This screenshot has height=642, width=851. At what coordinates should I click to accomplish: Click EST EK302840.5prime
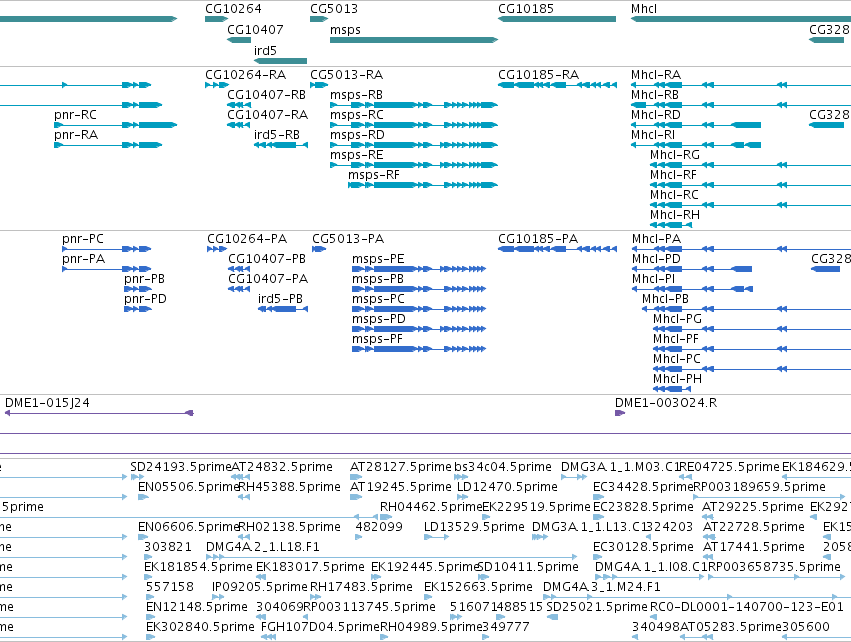(200, 627)
